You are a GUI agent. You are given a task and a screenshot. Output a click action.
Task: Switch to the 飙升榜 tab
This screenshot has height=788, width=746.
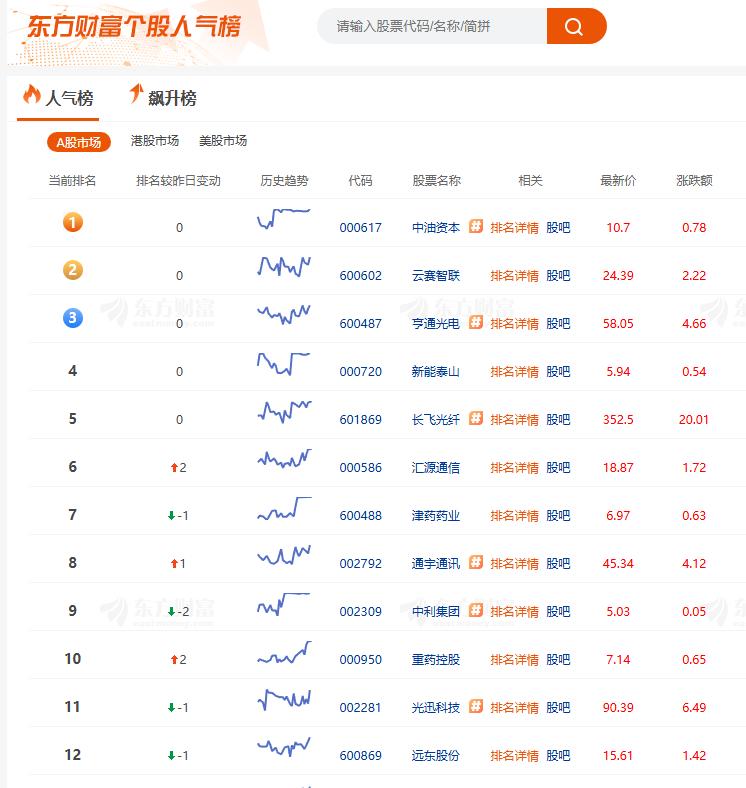162,97
